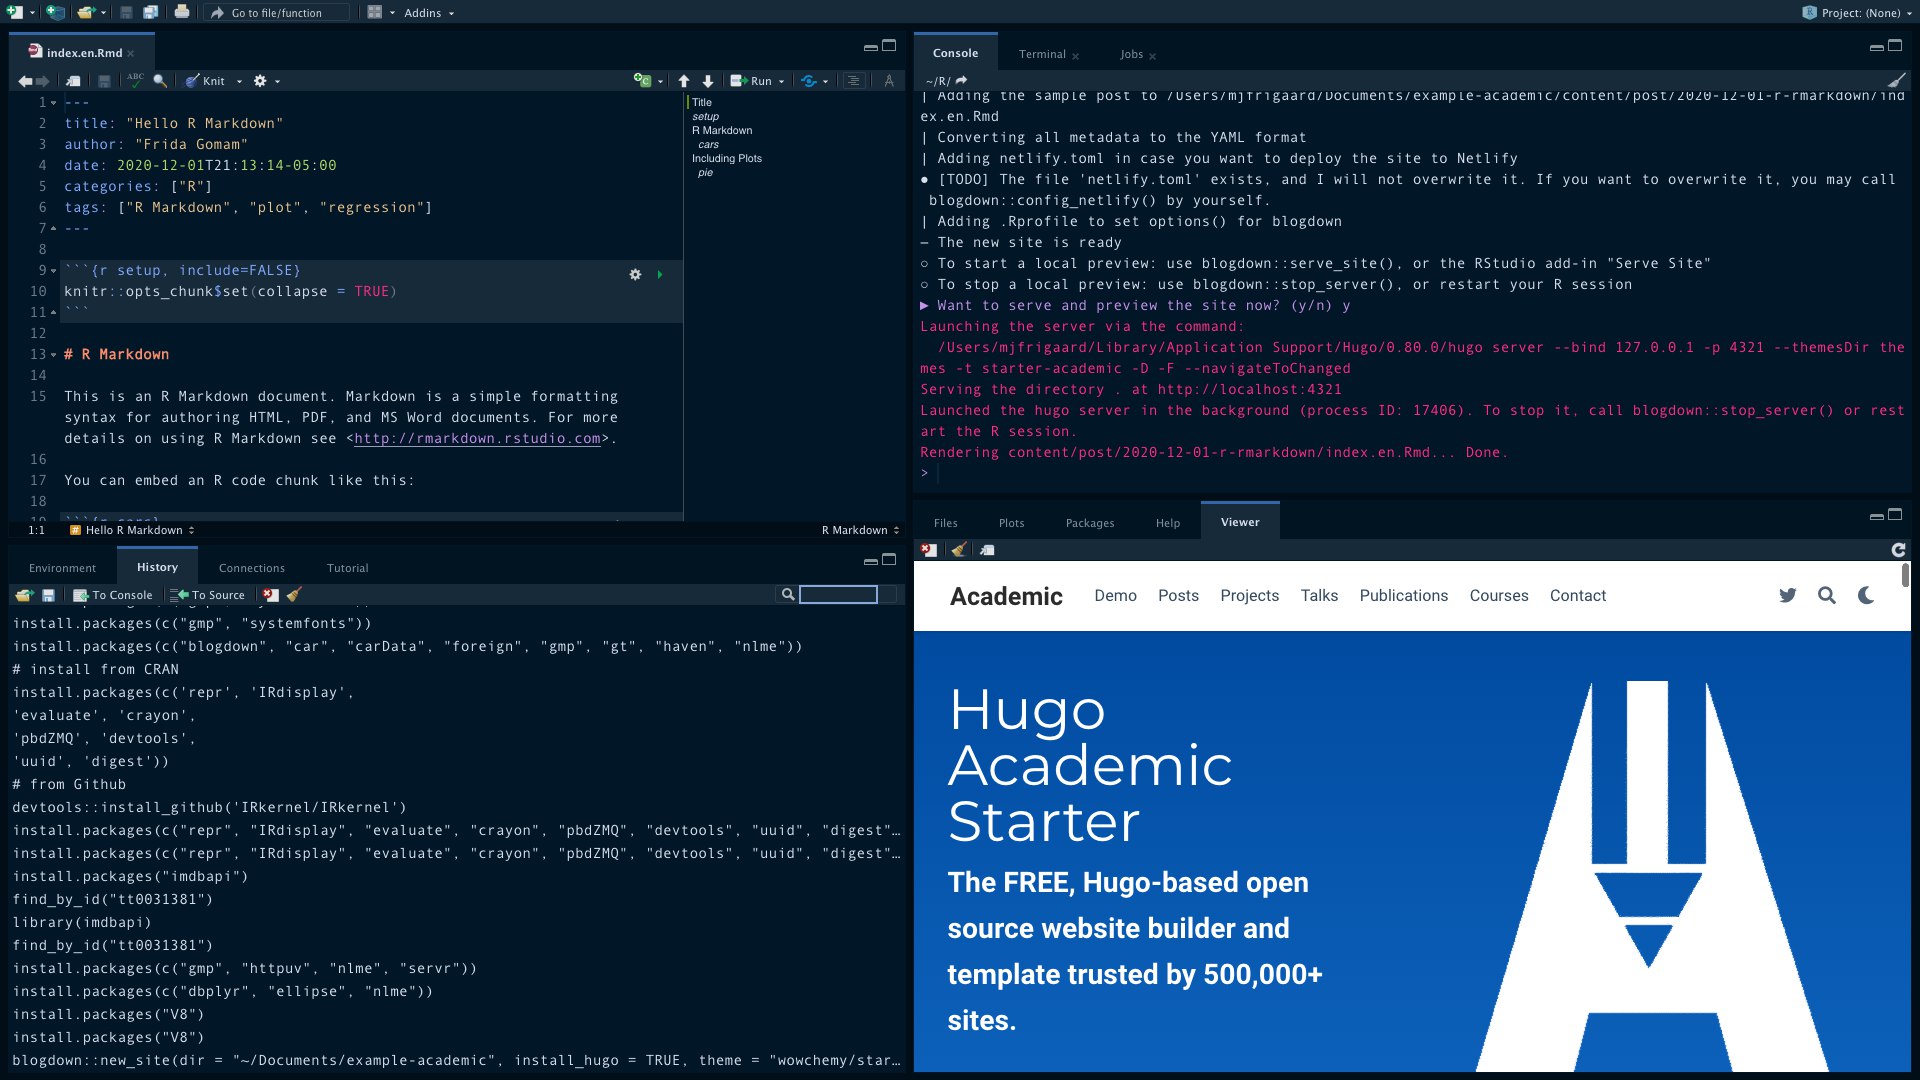Open the Environment tab
1920x1080 pixels.
(62, 568)
